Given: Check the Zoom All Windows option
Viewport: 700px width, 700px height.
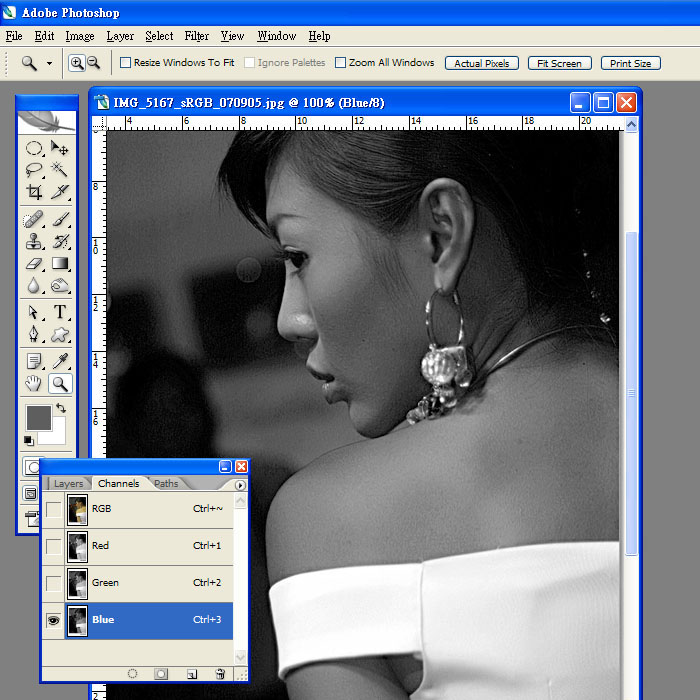Looking at the screenshot, I should [340, 63].
